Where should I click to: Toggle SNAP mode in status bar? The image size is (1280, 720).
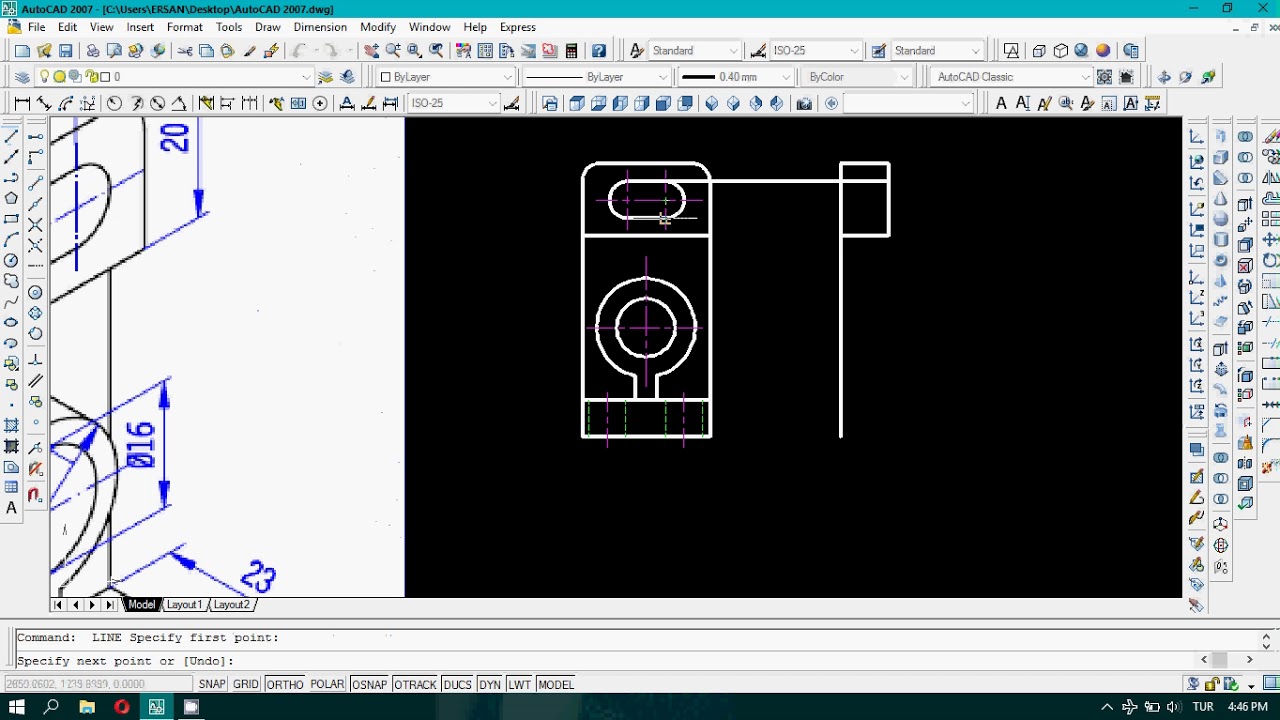[212, 685]
